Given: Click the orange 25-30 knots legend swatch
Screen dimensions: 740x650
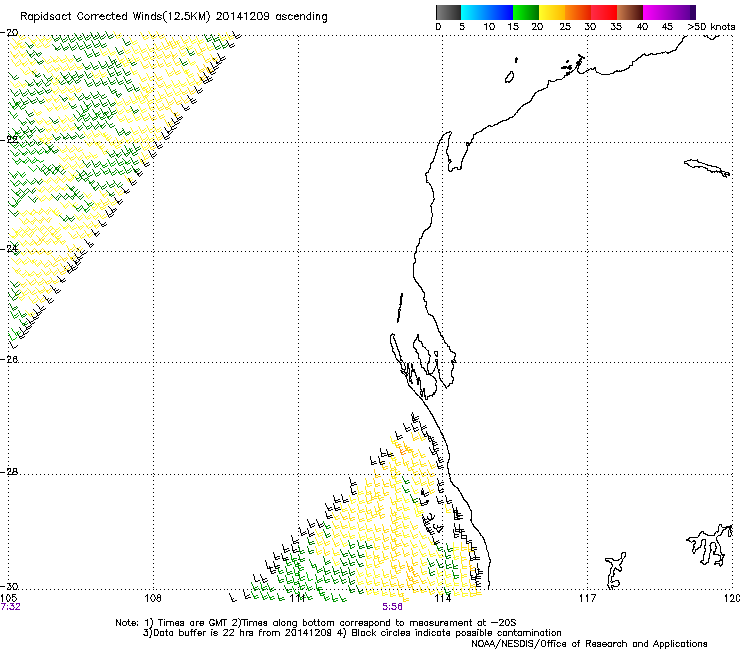Looking at the screenshot, I should pos(578,12).
